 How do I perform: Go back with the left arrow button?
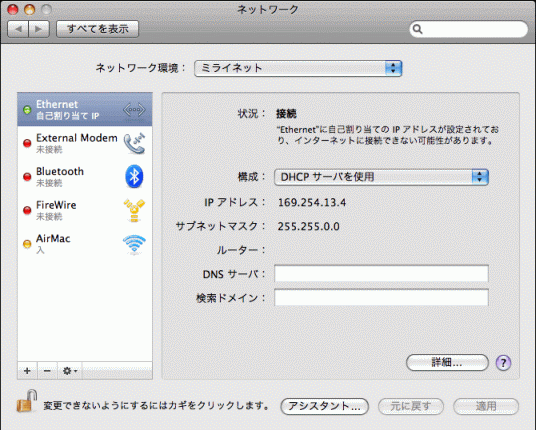[x=18, y=29]
